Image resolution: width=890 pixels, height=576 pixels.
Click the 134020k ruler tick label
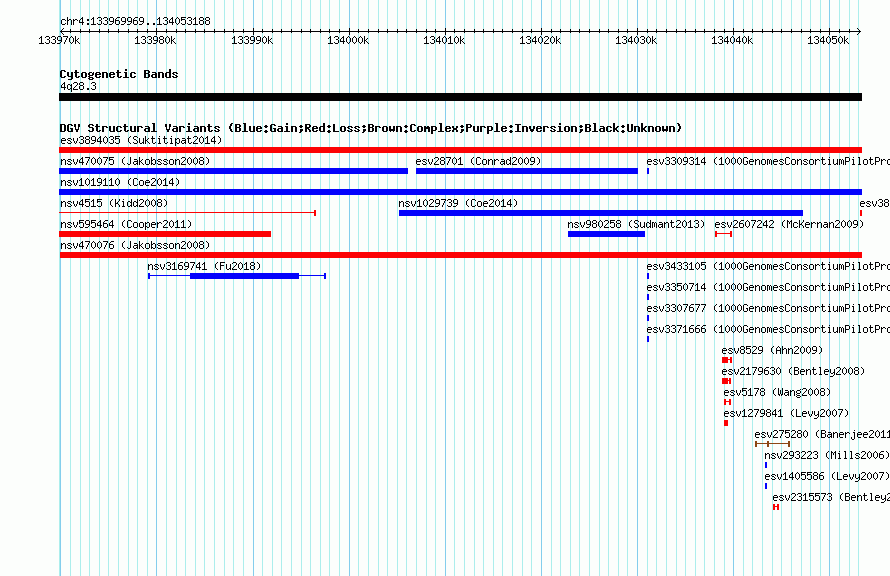point(540,40)
